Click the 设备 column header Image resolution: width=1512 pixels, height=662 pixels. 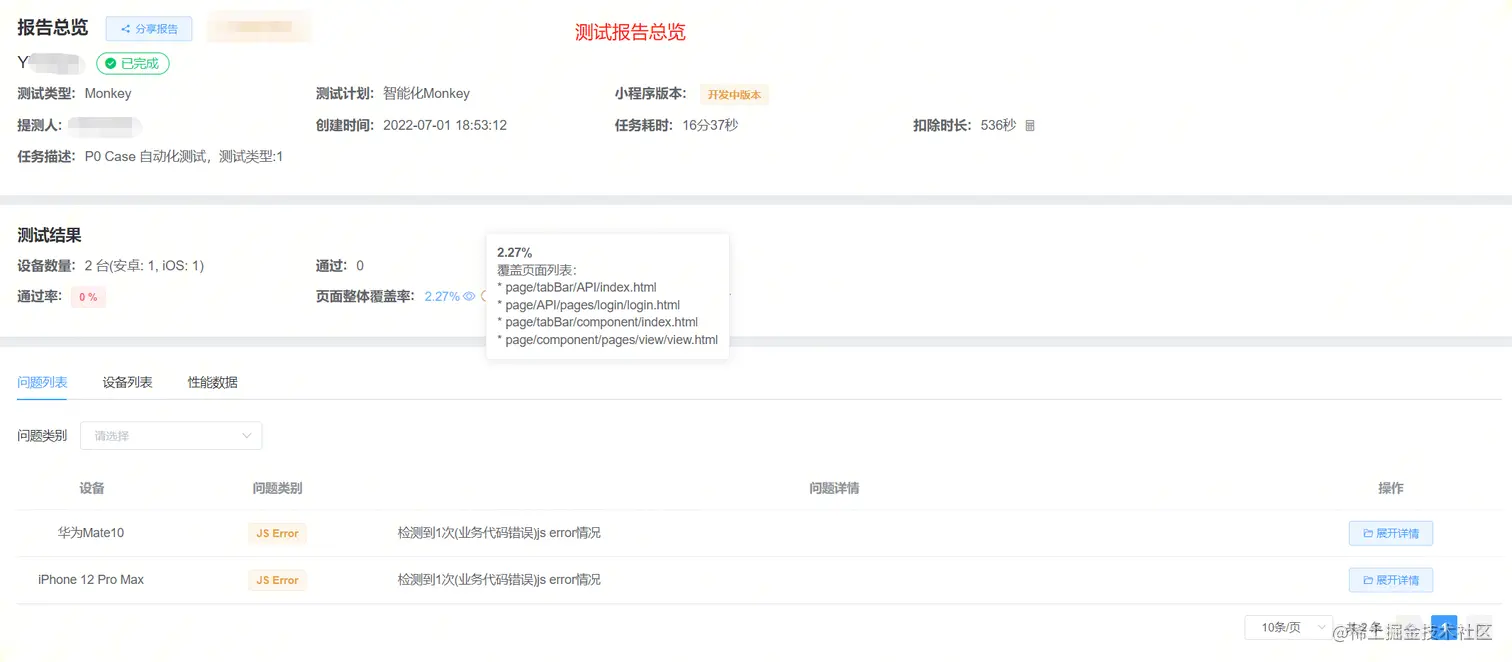click(92, 488)
